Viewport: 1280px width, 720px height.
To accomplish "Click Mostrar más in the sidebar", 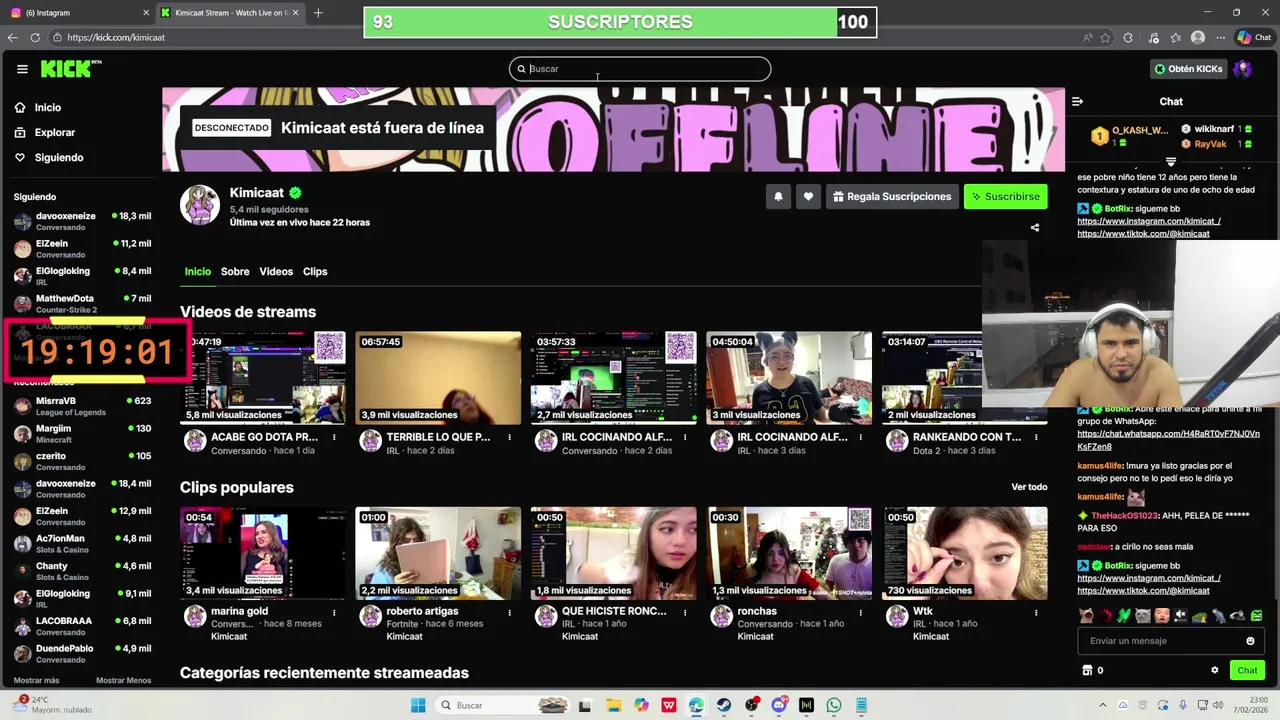I will tap(36, 680).
